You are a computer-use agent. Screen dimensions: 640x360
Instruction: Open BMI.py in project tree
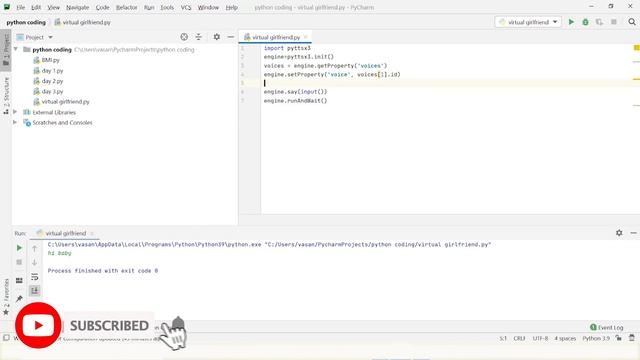pos(50,60)
